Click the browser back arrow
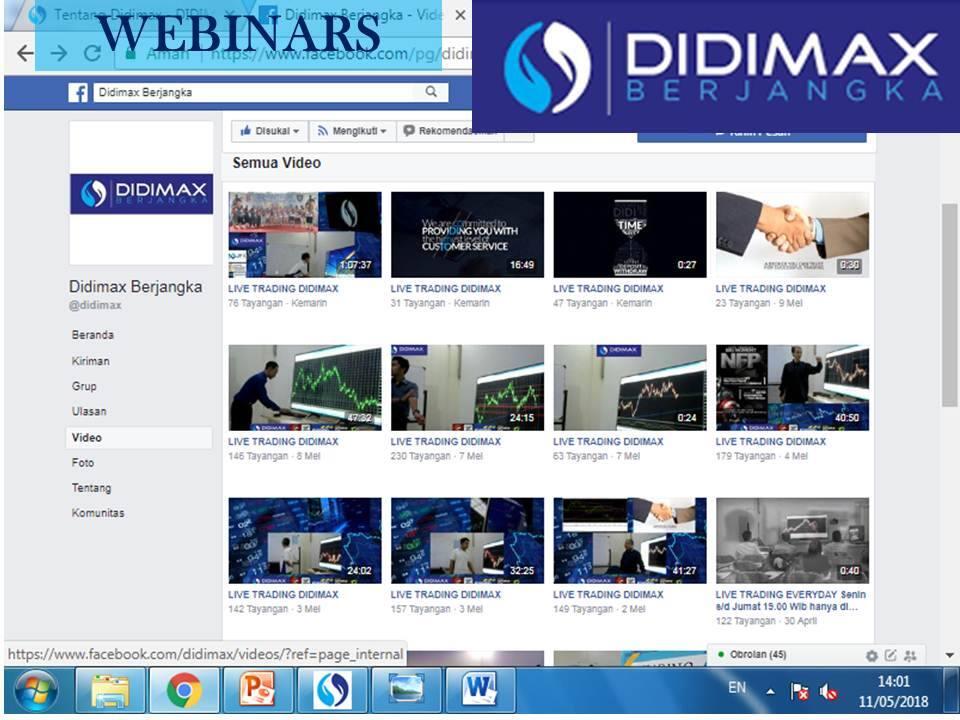Screen dimensions: 960x720 (x=24, y=53)
